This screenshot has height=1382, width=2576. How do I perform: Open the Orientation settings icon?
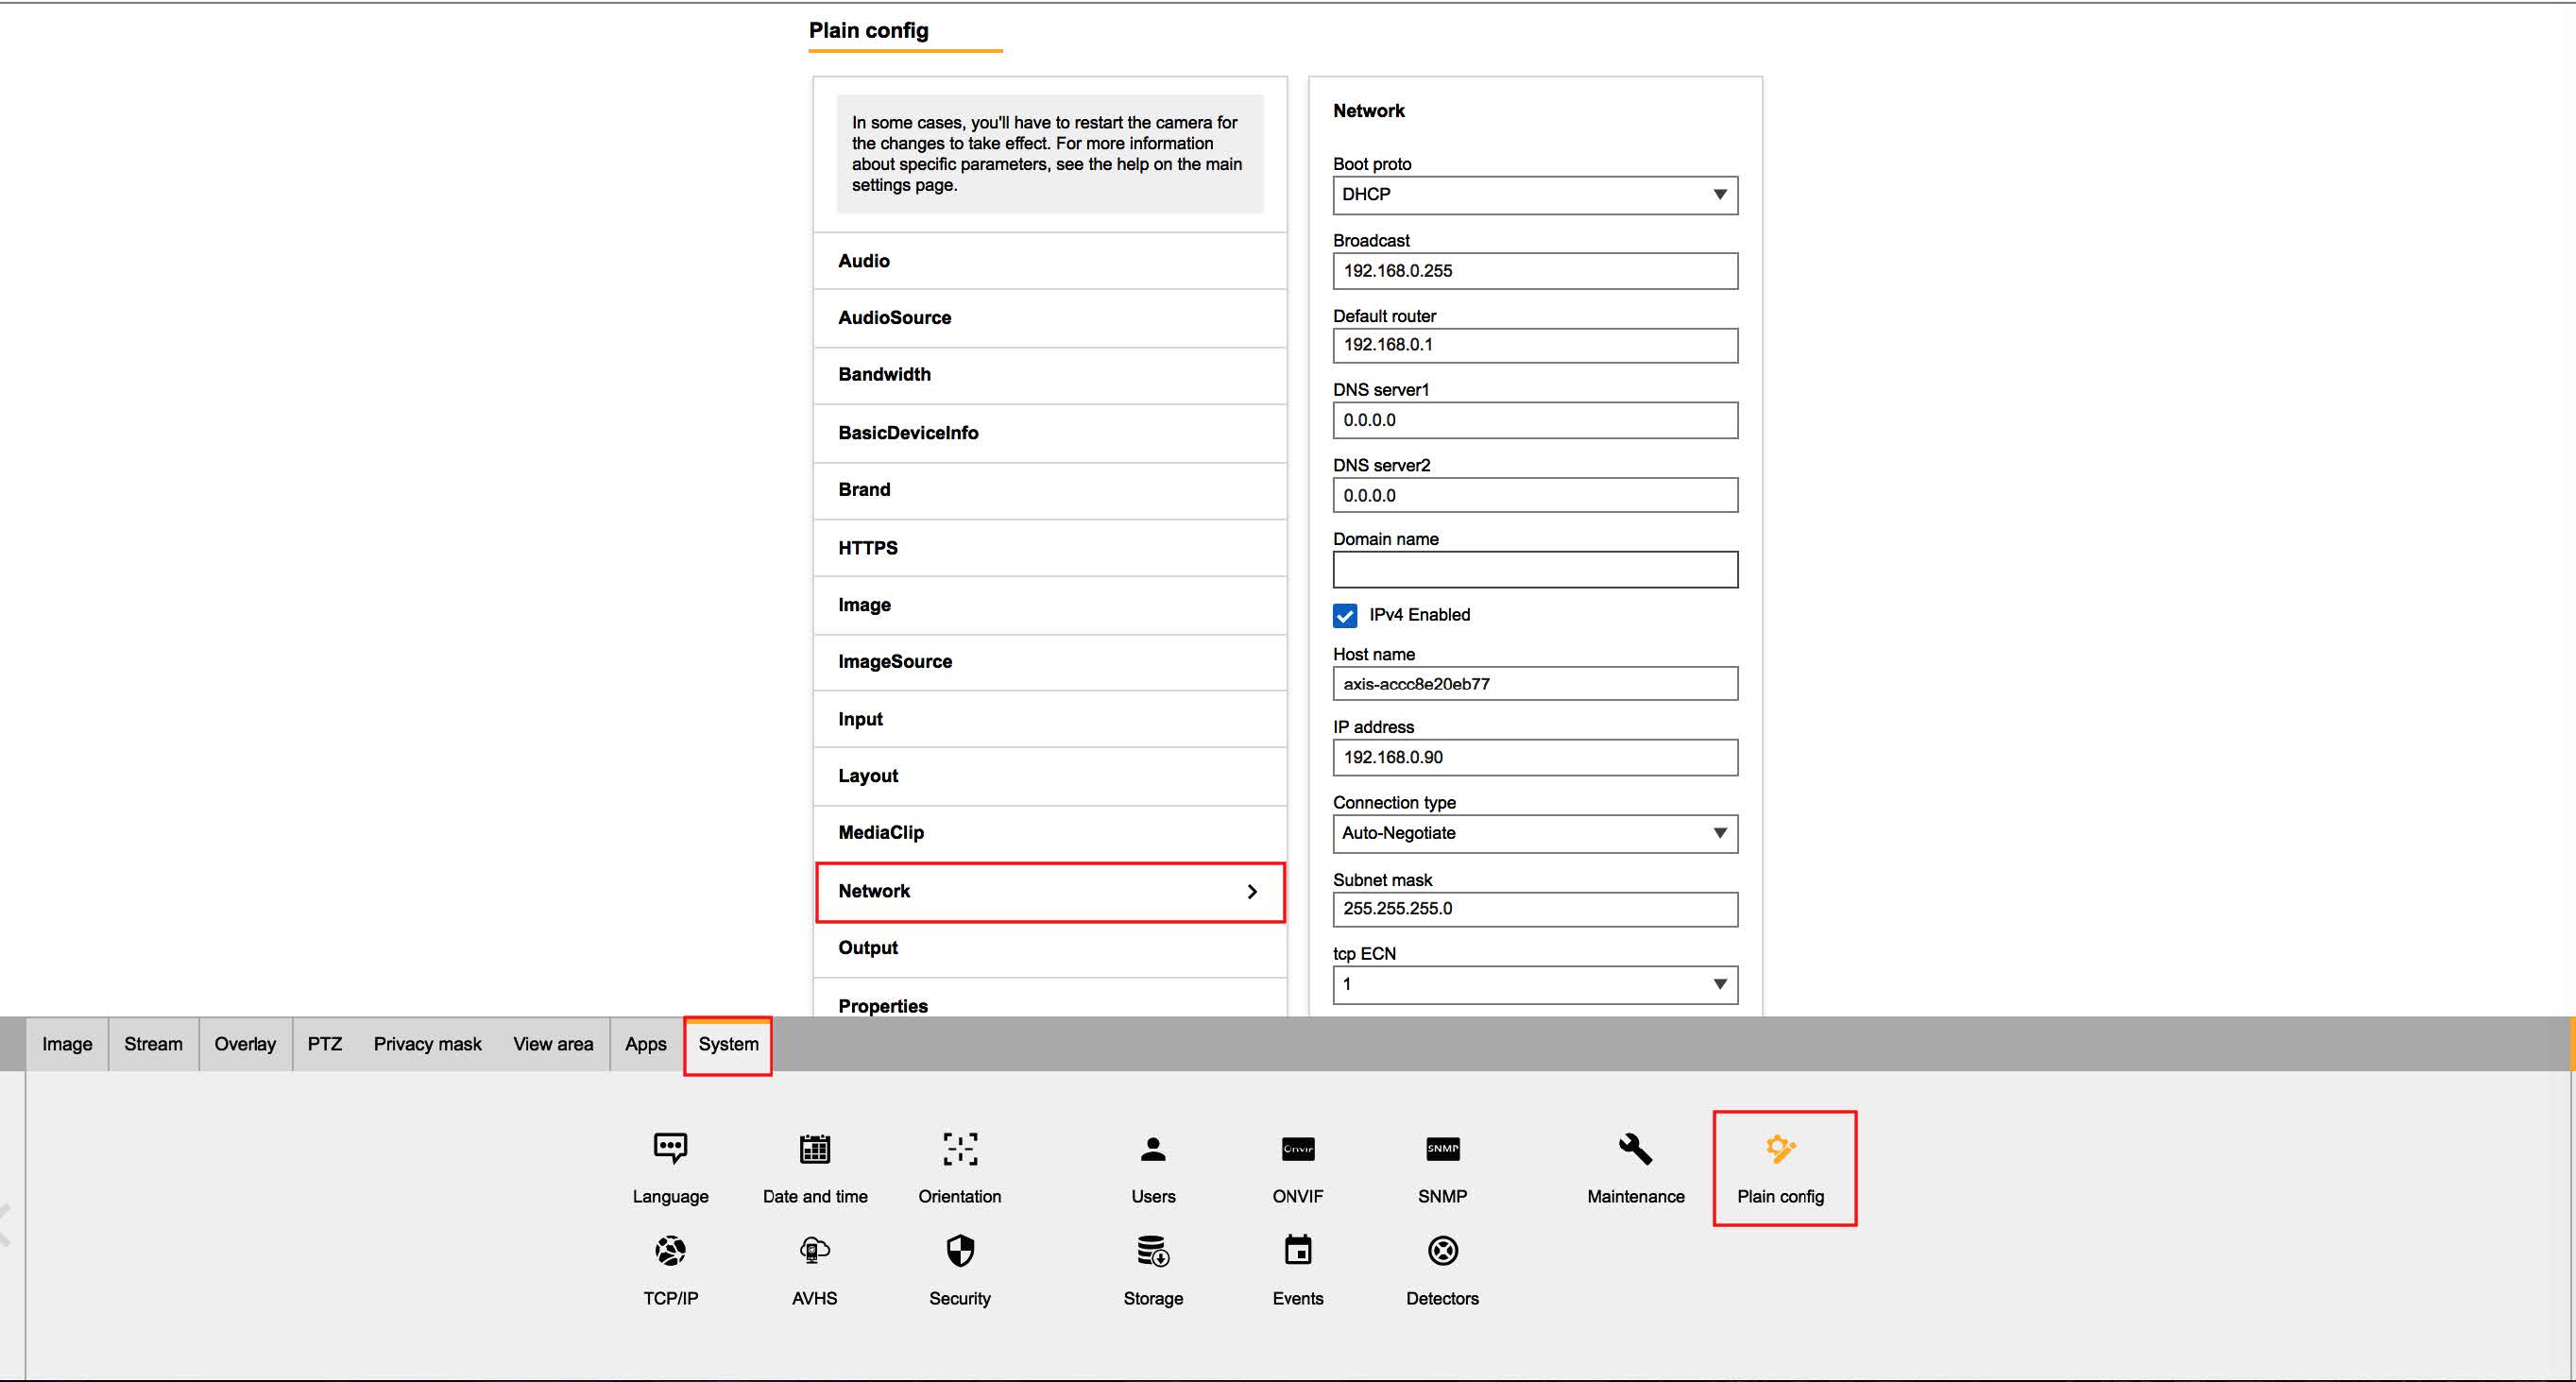960,1148
